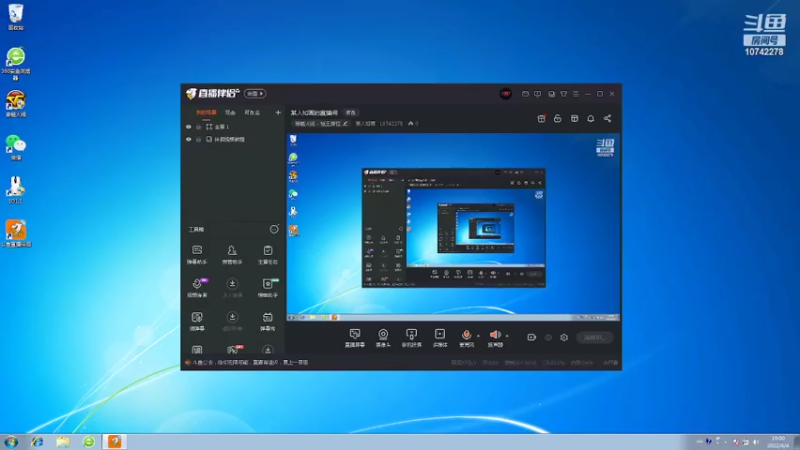Image resolution: width=800 pixels, height=450 pixels.
Task: Switch to the first scene tab (highlighted)
Action: pos(206,113)
